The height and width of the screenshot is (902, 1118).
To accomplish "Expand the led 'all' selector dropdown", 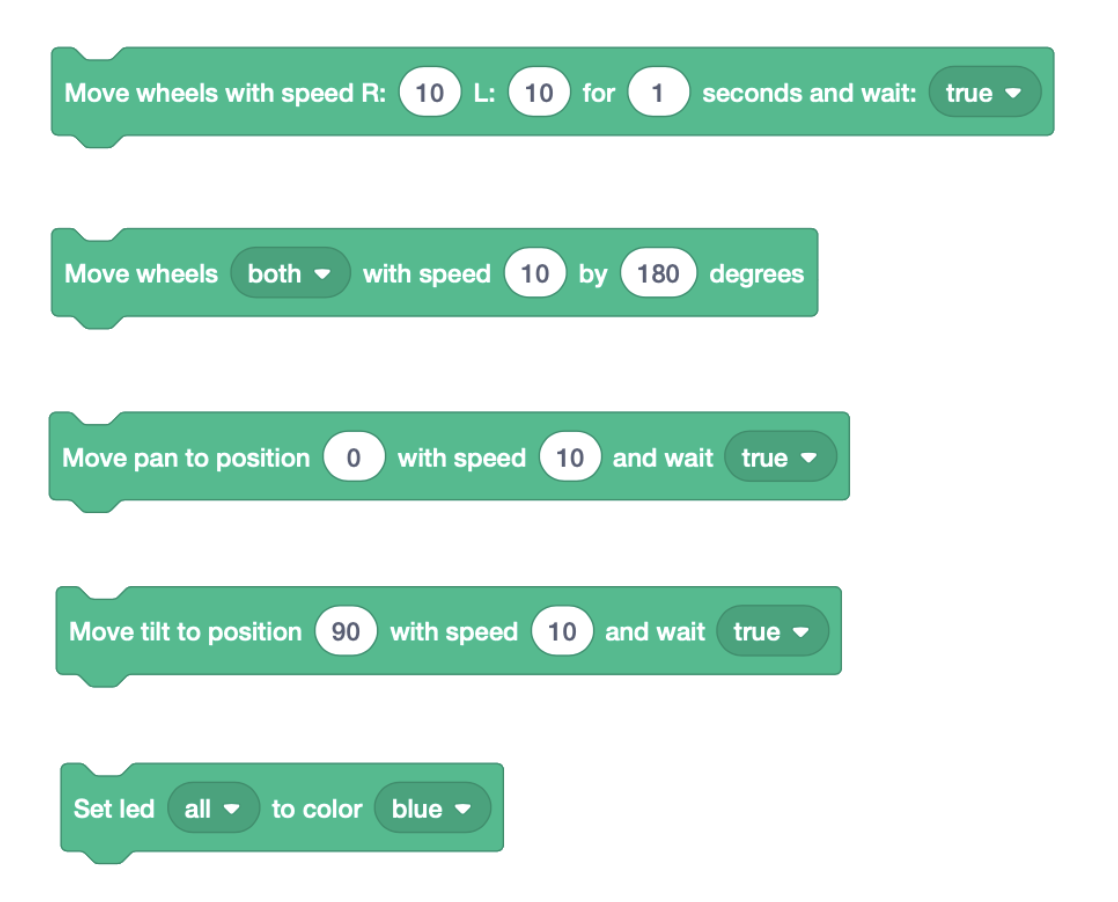I will tap(213, 809).
